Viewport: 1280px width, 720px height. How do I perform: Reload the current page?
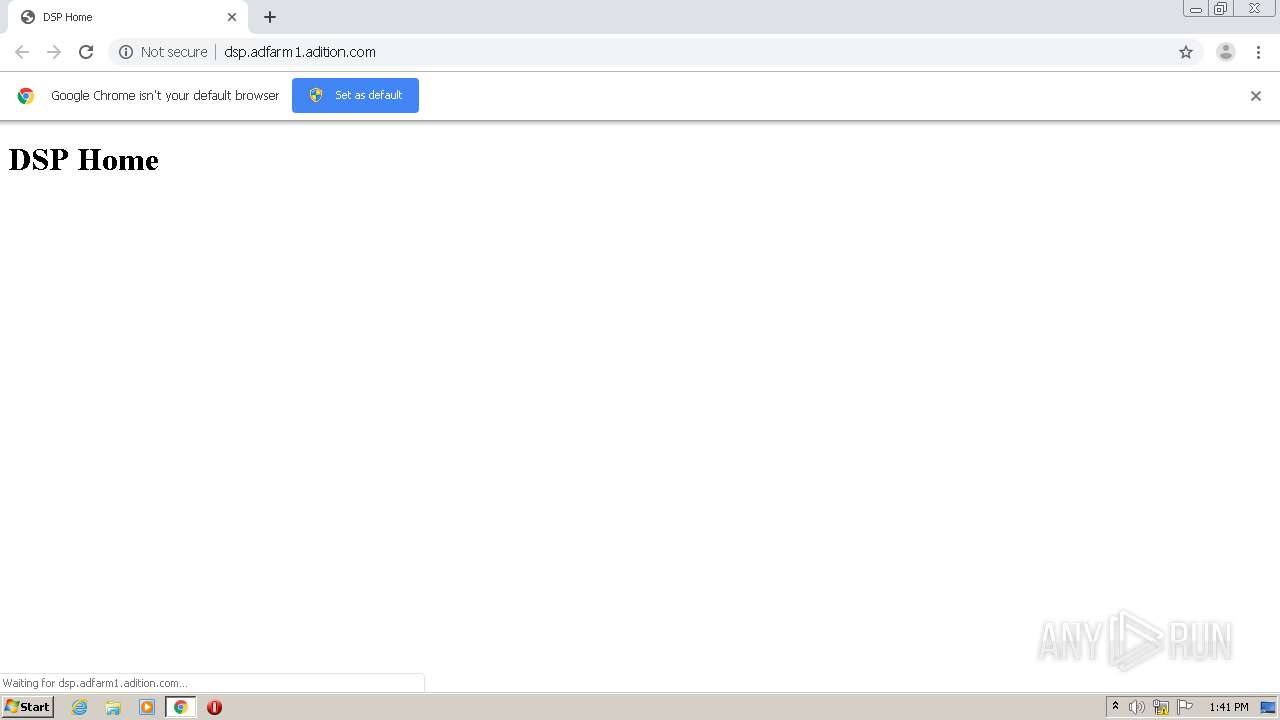pos(86,52)
